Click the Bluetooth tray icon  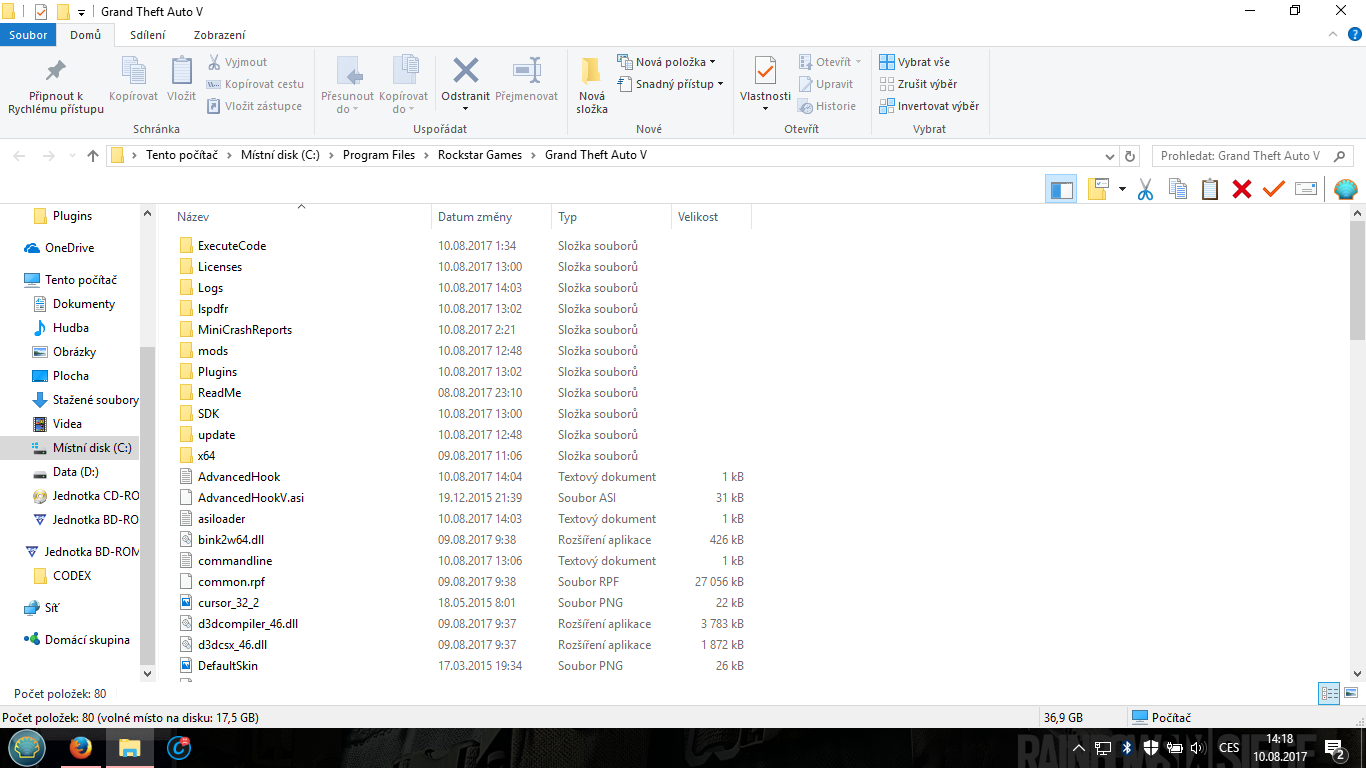[1126, 747]
